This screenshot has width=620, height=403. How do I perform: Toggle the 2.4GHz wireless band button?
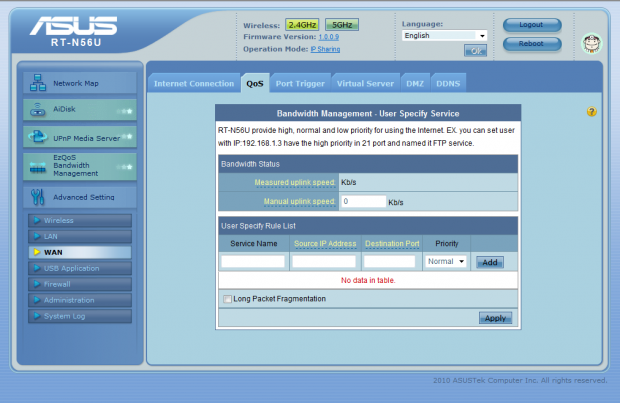[x=302, y=25]
